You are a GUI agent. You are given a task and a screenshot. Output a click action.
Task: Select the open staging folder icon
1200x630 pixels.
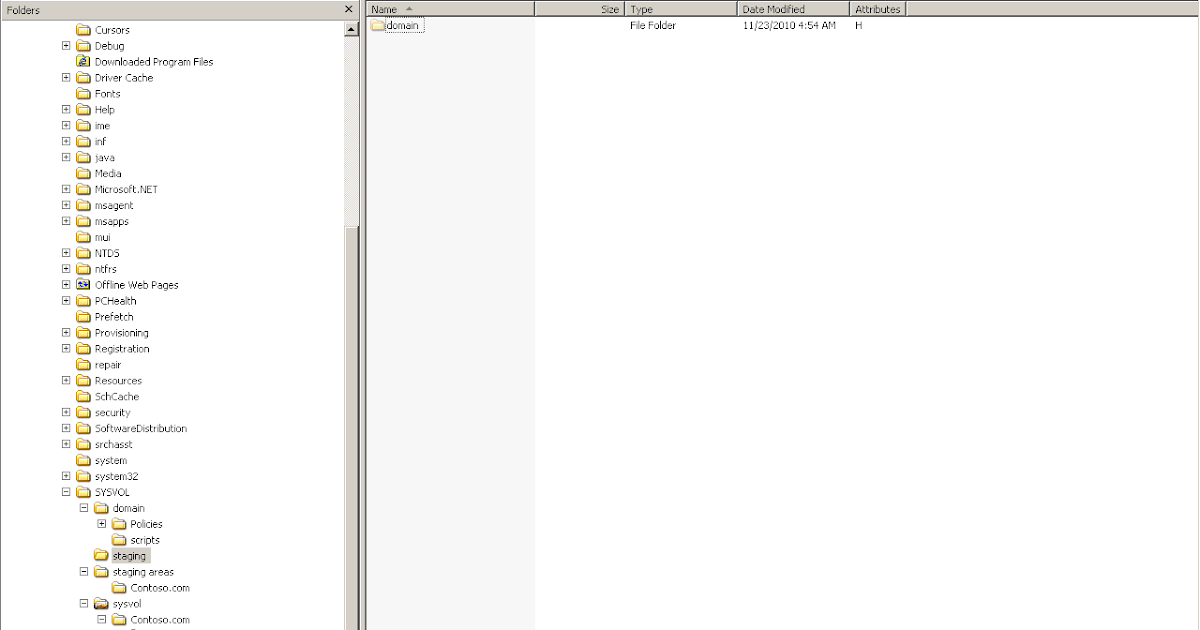point(102,555)
